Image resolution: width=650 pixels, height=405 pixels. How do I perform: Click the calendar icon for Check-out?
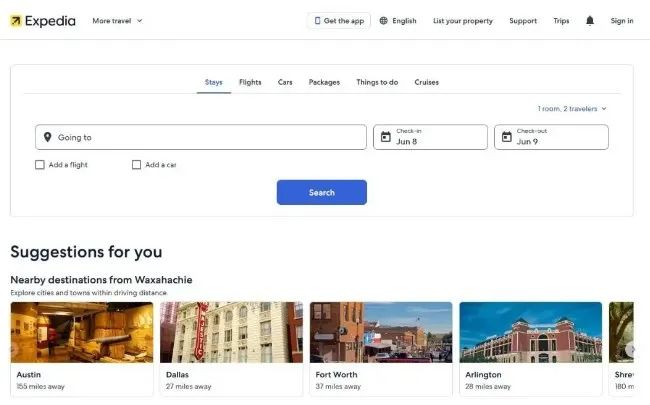pos(507,137)
